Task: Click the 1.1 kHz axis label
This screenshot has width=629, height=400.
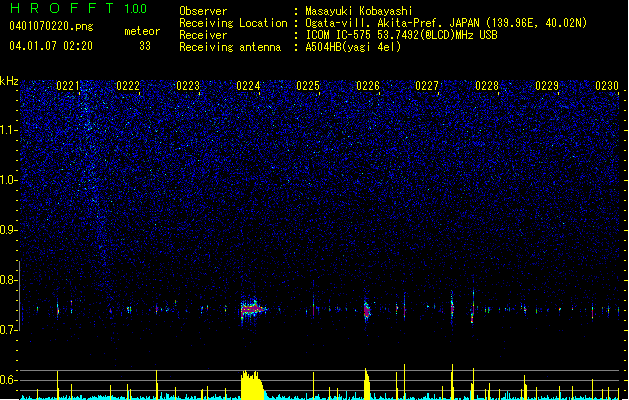Action: (9, 130)
